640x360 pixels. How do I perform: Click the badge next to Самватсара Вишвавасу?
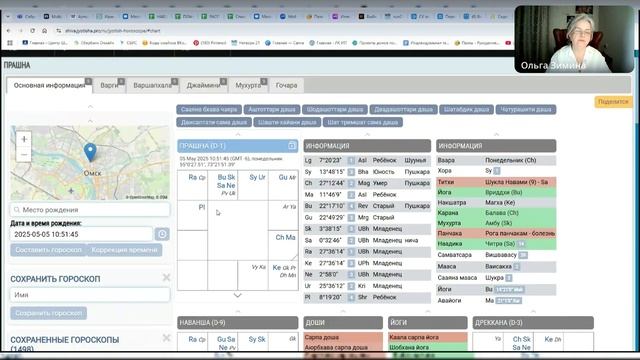coord(523,255)
